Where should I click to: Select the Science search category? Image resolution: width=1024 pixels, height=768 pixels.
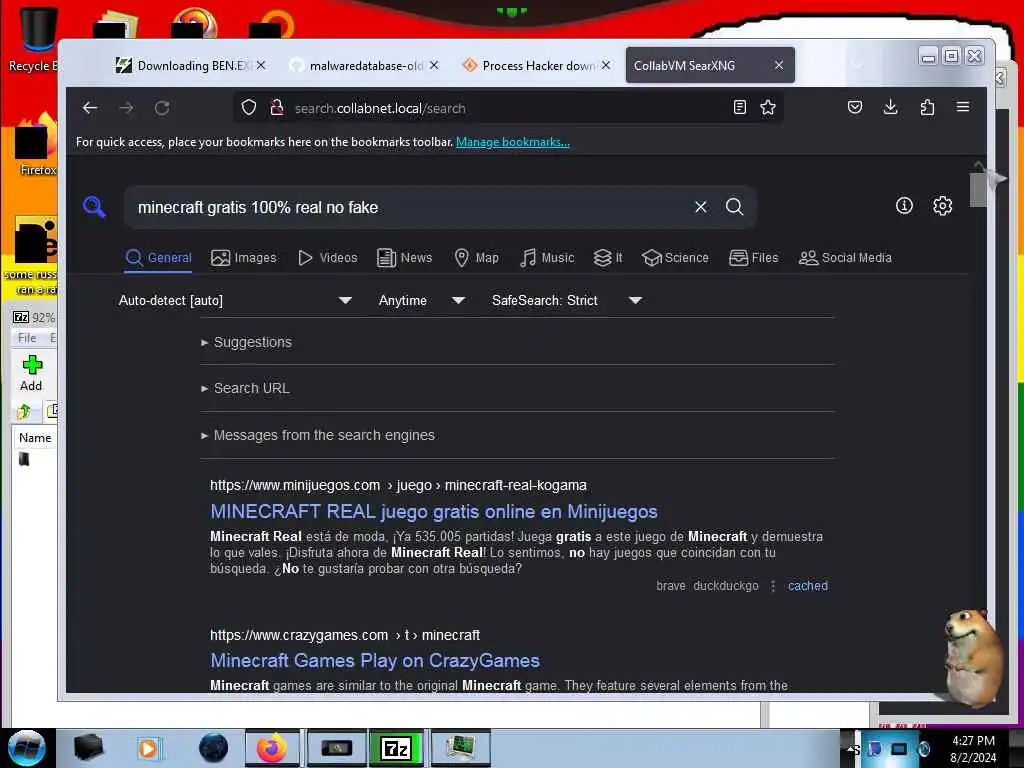pos(675,258)
